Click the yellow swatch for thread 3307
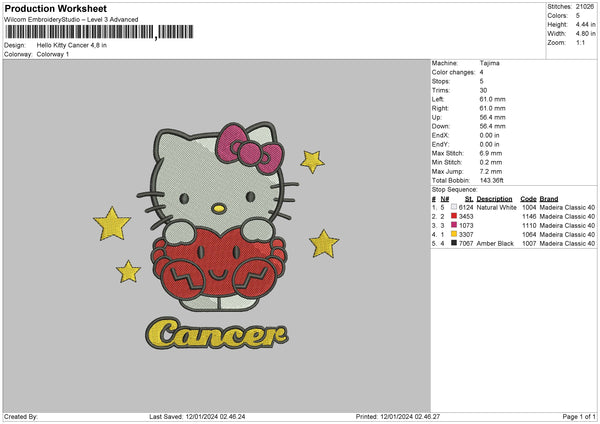The height and width of the screenshot is (424, 600). [454, 234]
